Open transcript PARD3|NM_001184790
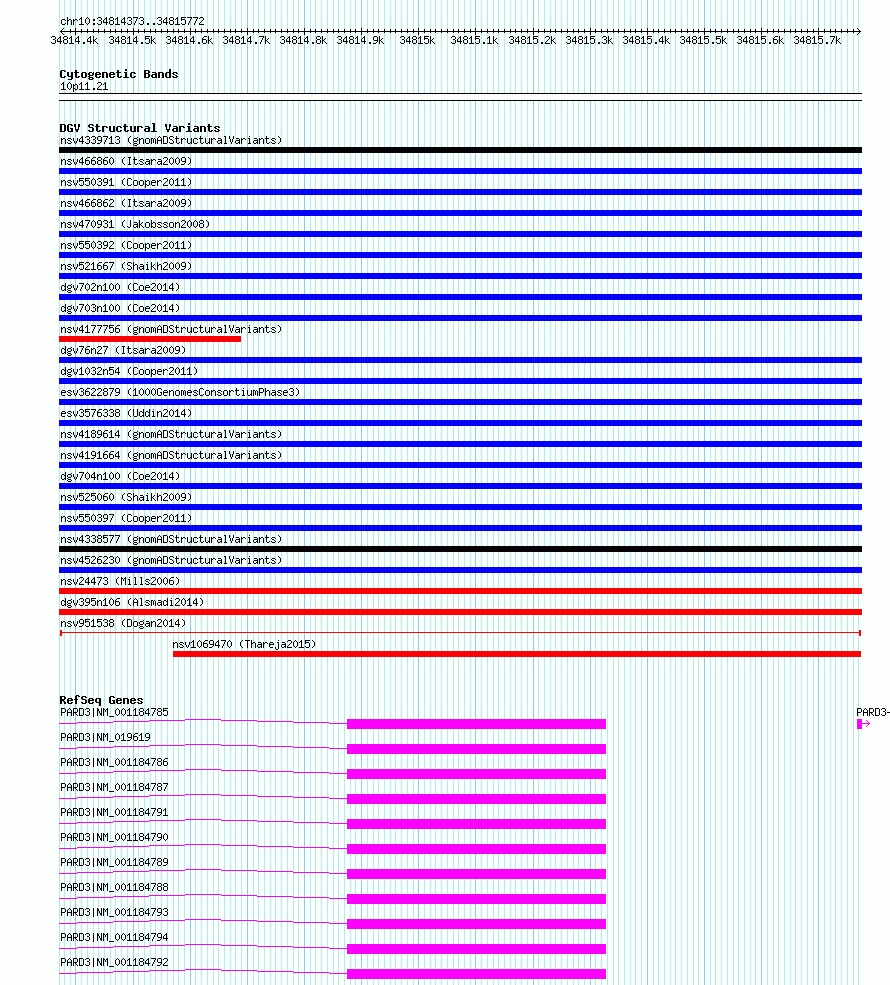The image size is (890, 985). tap(114, 837)
